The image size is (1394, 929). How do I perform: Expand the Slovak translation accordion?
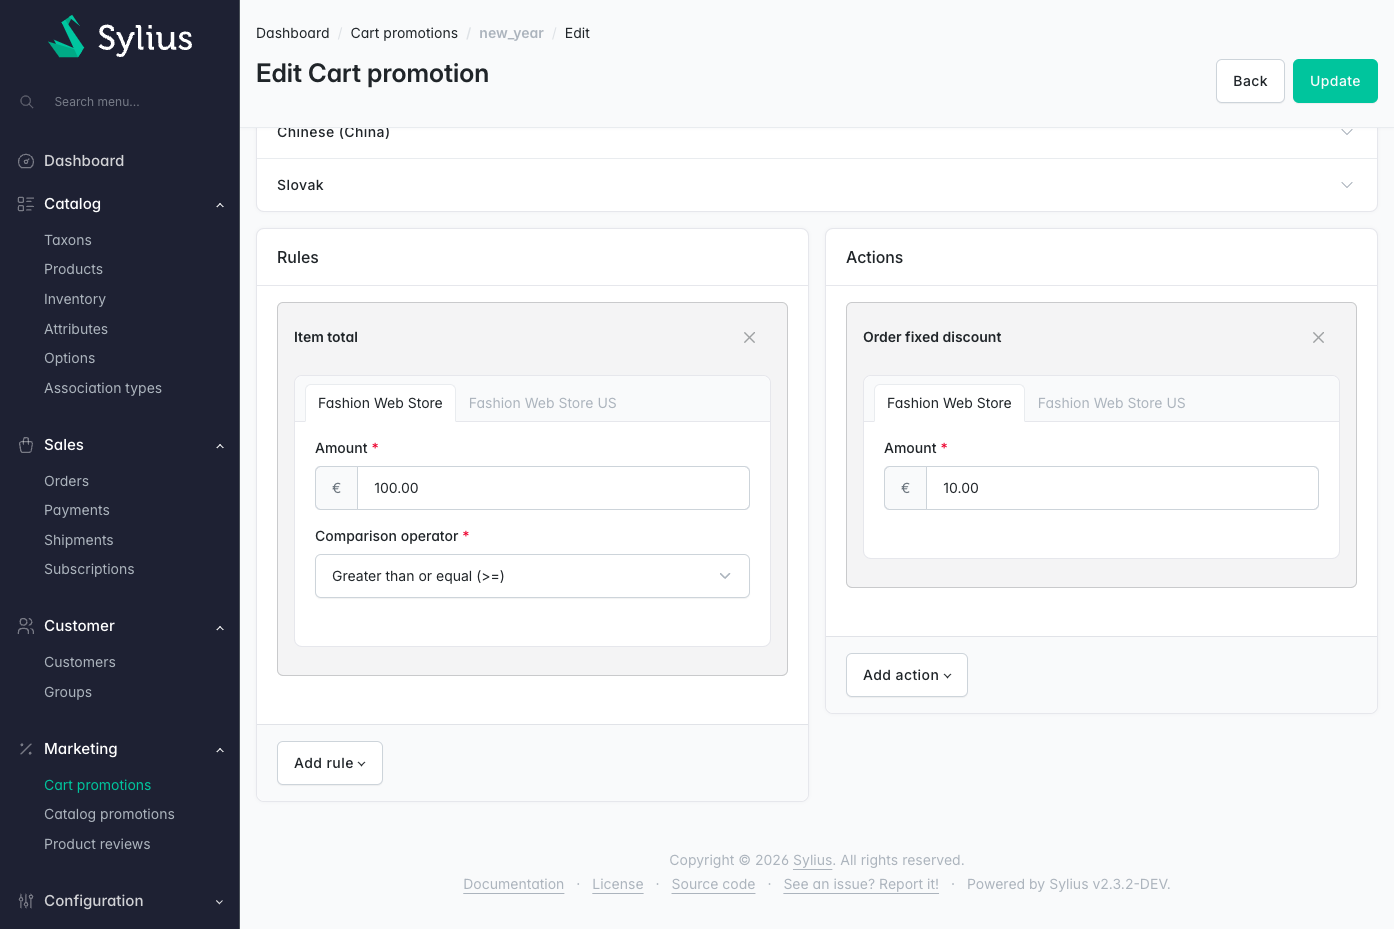(816, 185)
